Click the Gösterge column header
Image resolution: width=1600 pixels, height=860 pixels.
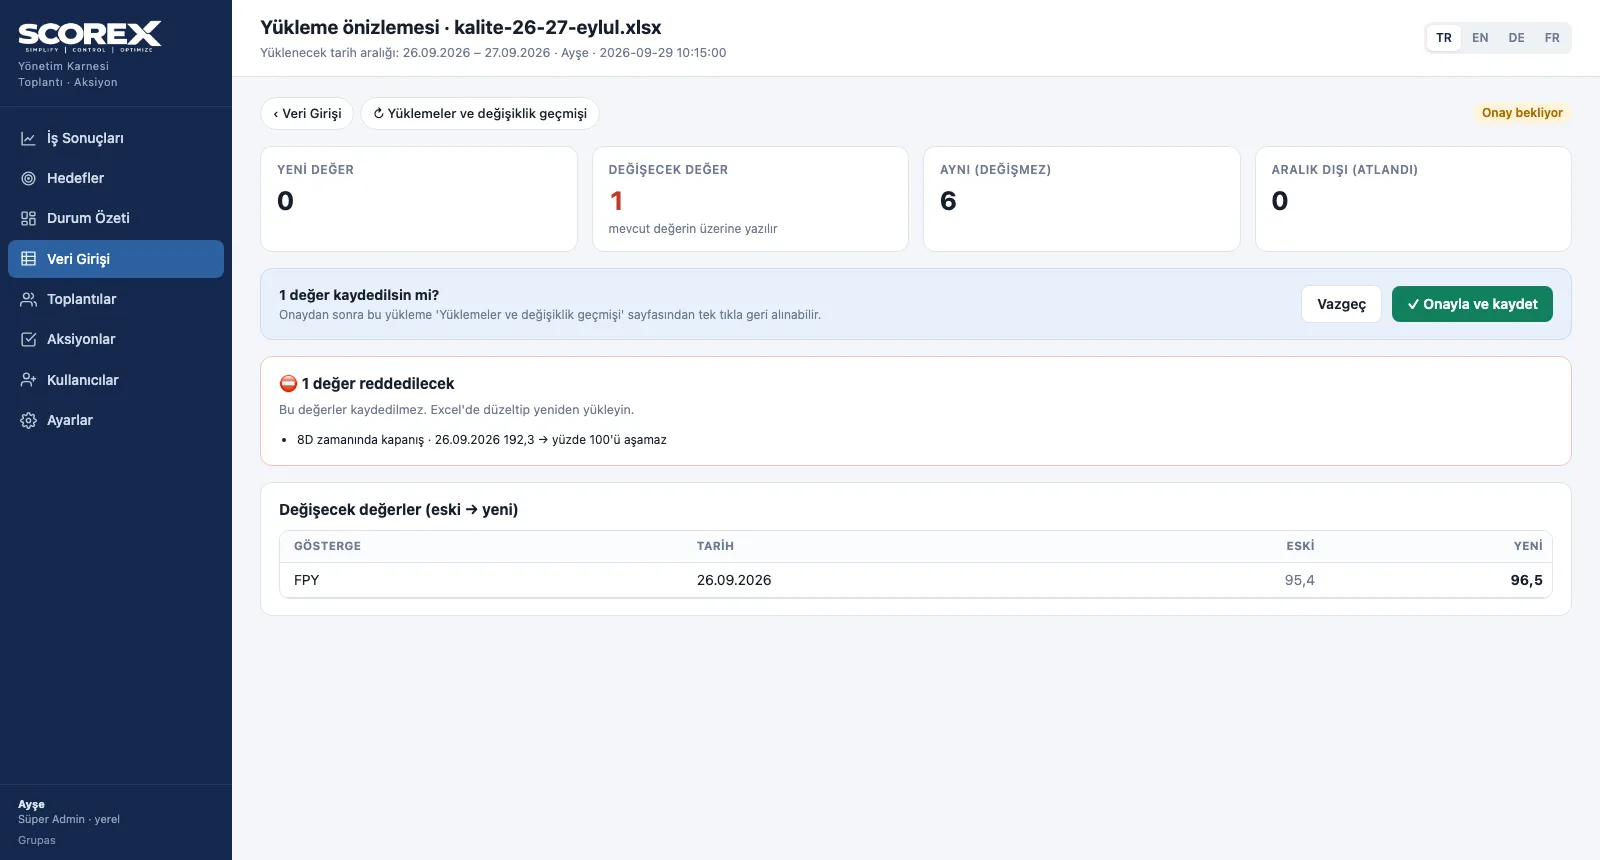click(327, 546)
